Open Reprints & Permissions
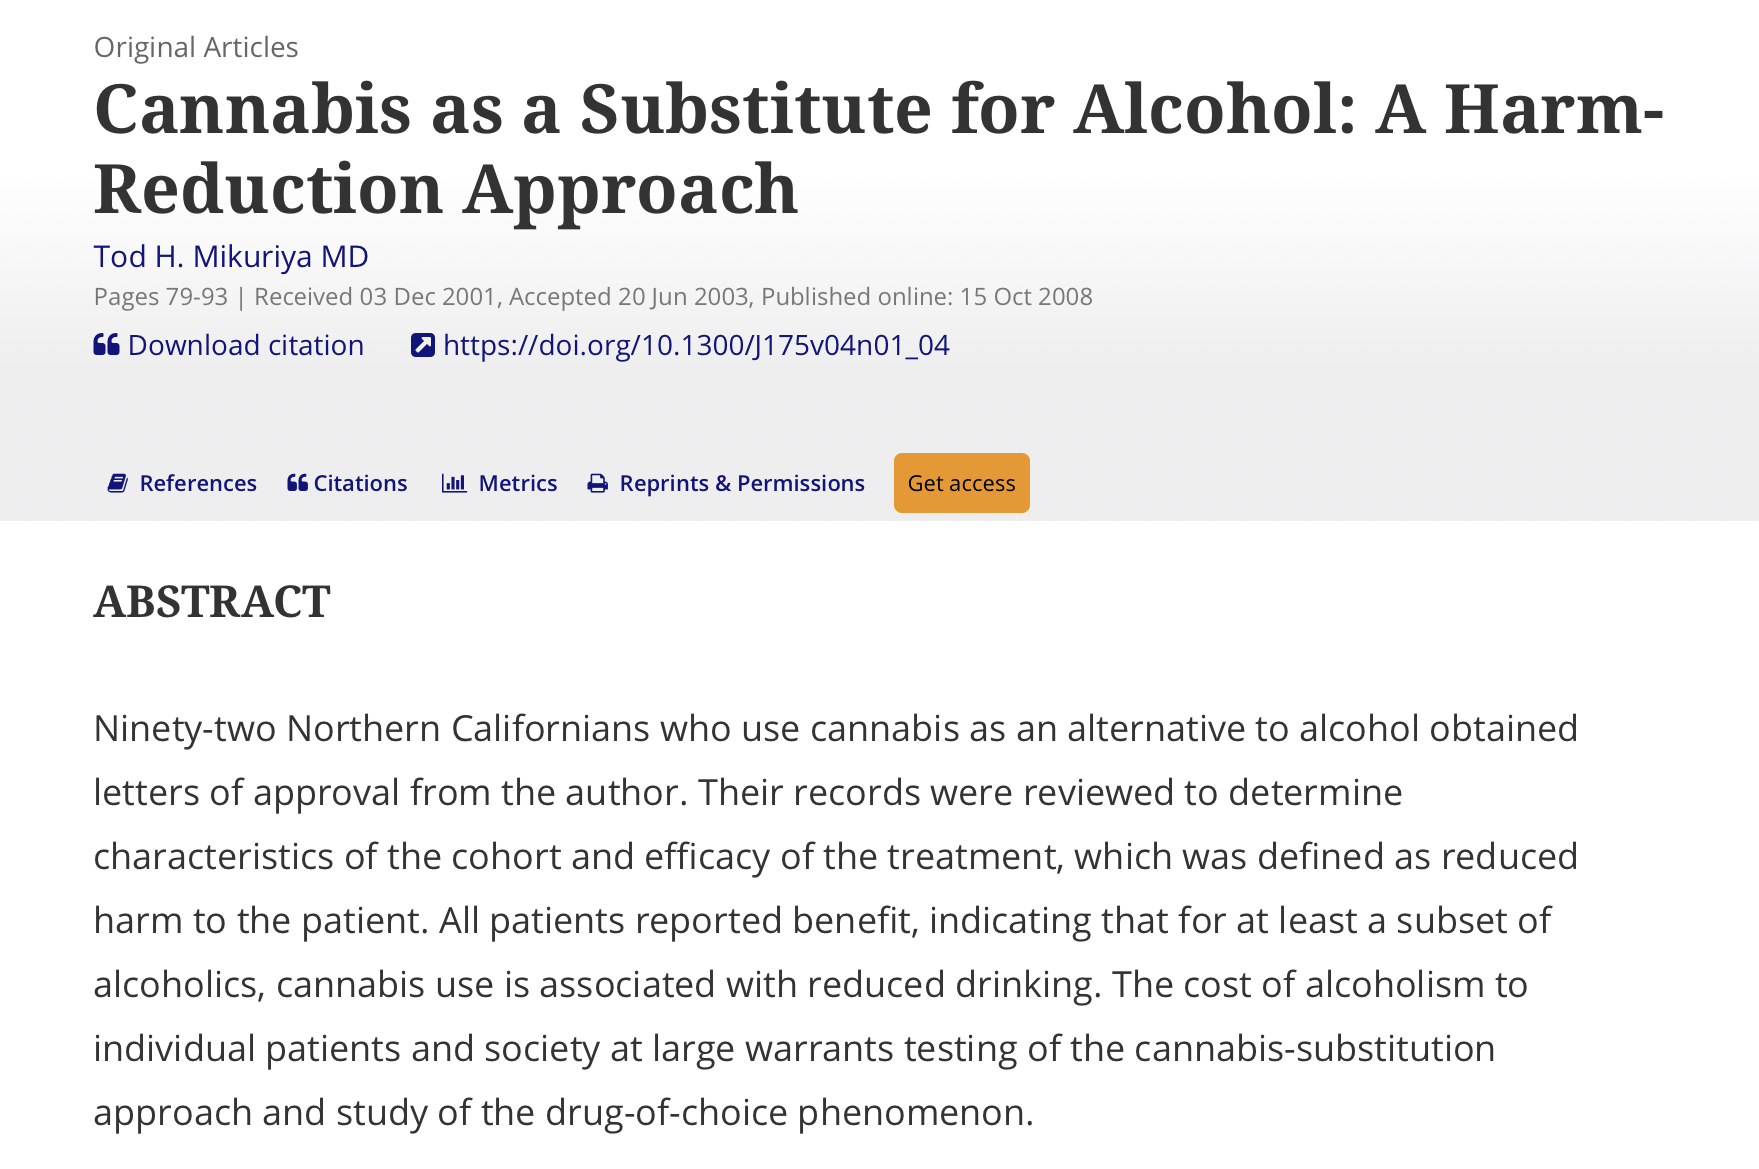This screenshot has width=1759, height=1169. tap(726, 483)
